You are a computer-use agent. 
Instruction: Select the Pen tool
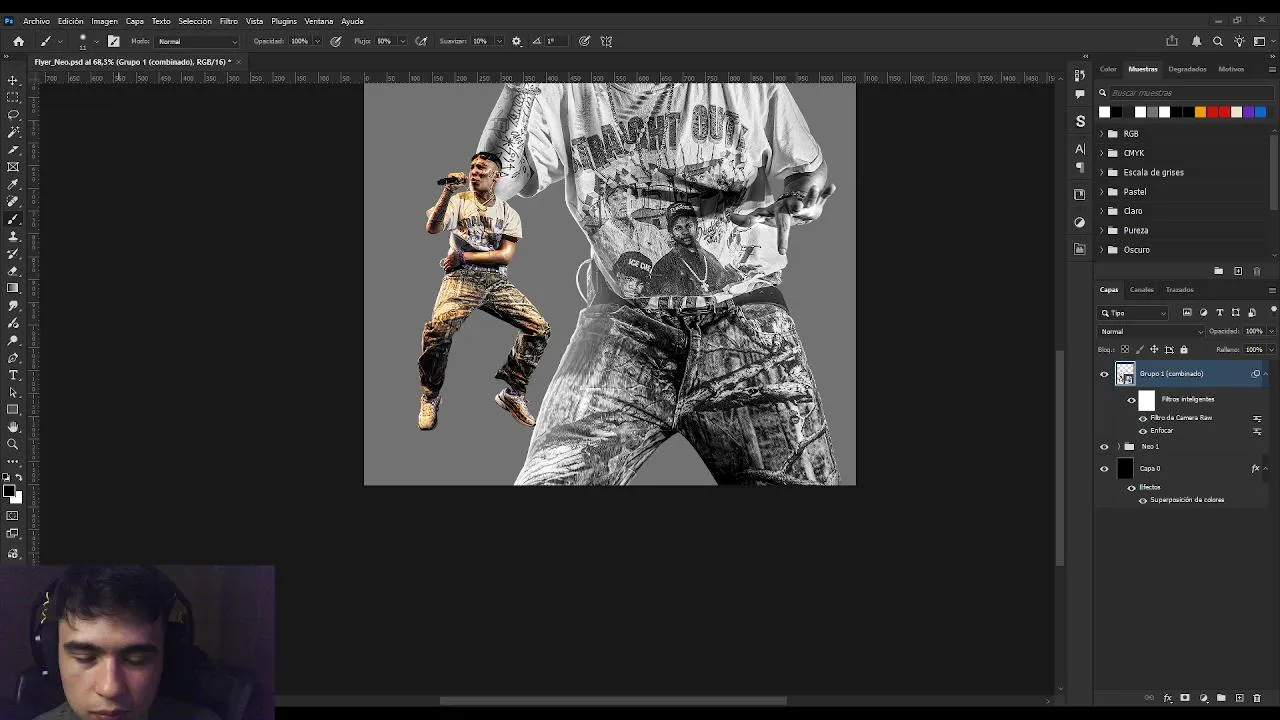click(13, 357)
